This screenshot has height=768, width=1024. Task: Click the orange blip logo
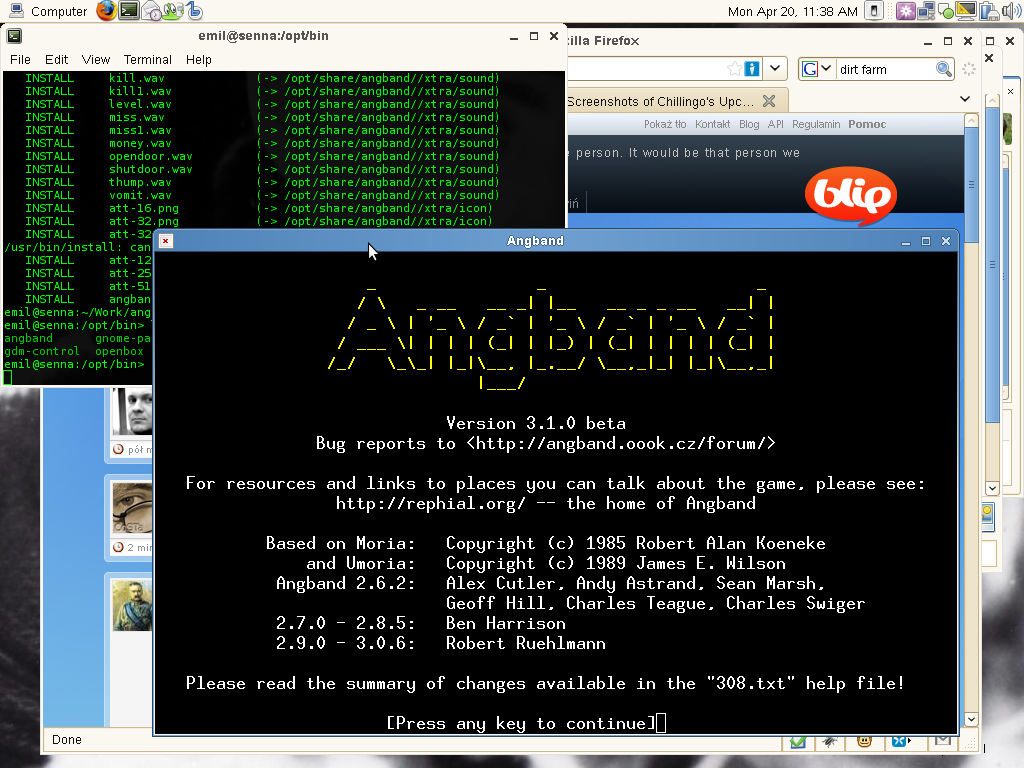tap(850, 195)
